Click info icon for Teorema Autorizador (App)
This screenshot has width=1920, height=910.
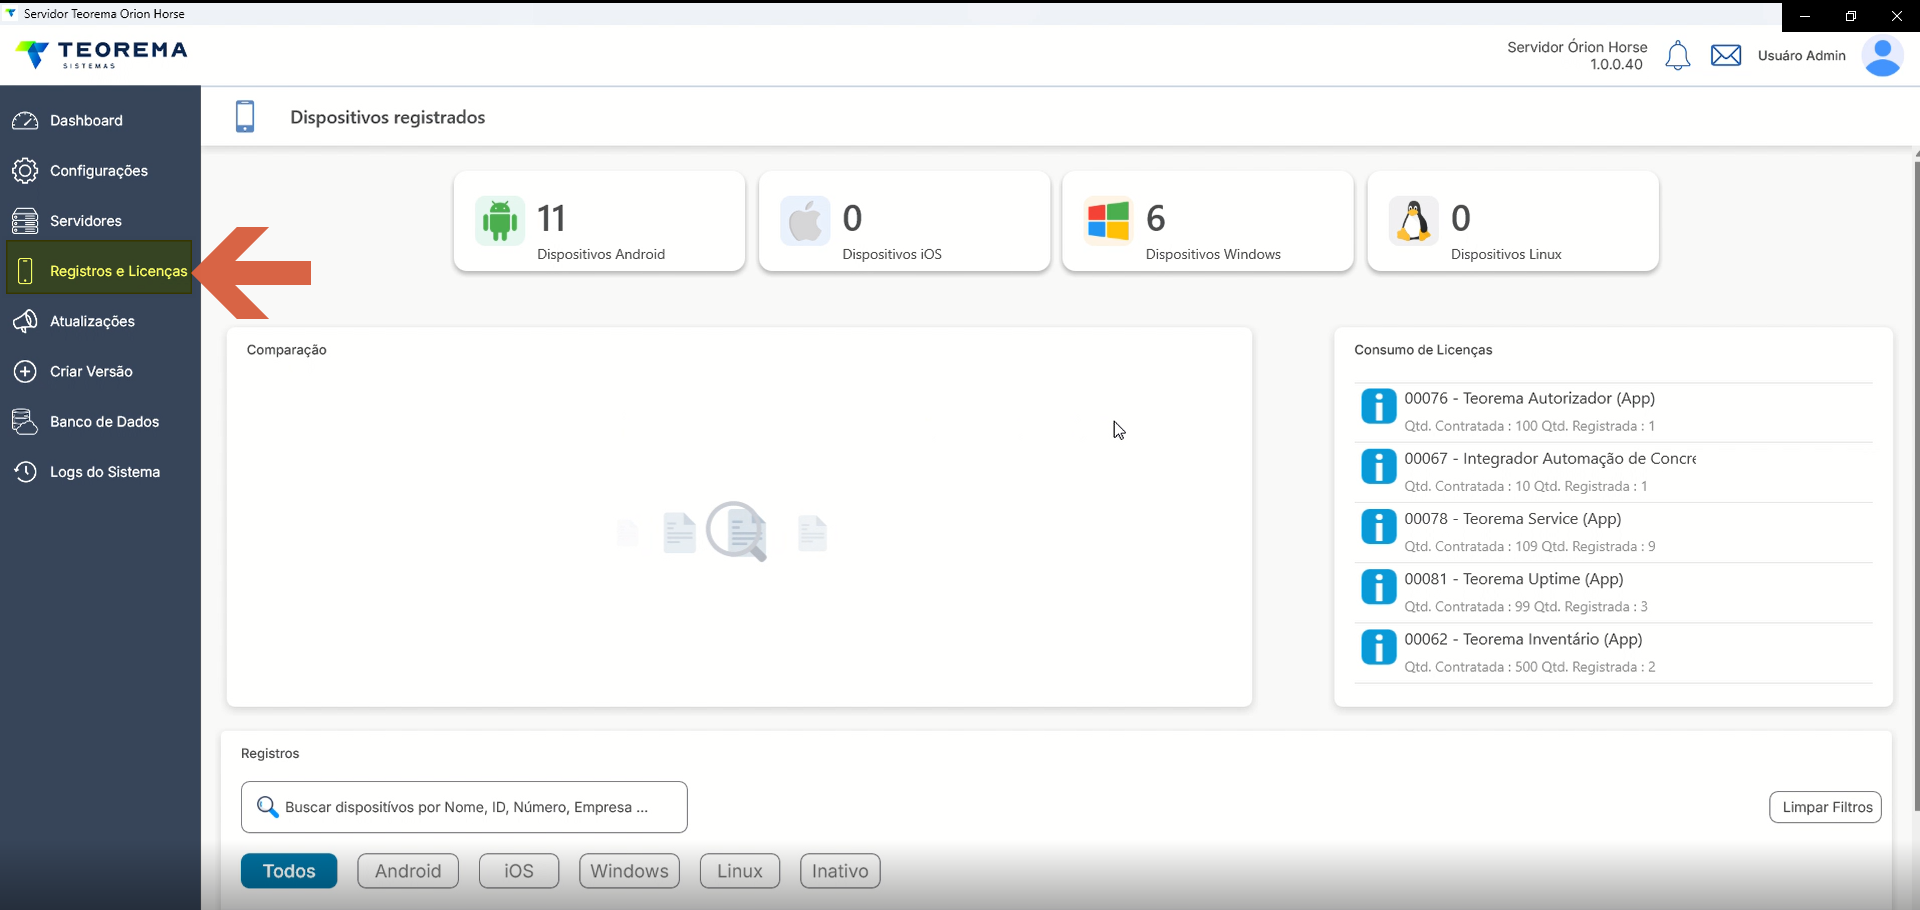pos(1378,406)
